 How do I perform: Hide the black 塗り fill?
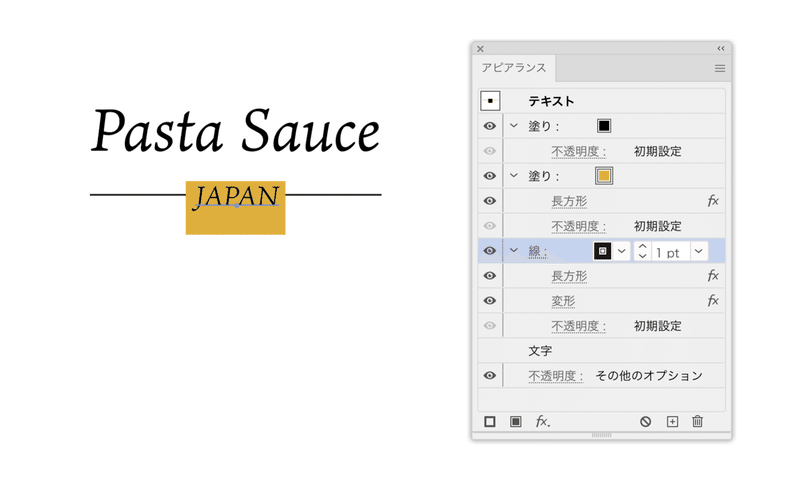tap(490, 126)
